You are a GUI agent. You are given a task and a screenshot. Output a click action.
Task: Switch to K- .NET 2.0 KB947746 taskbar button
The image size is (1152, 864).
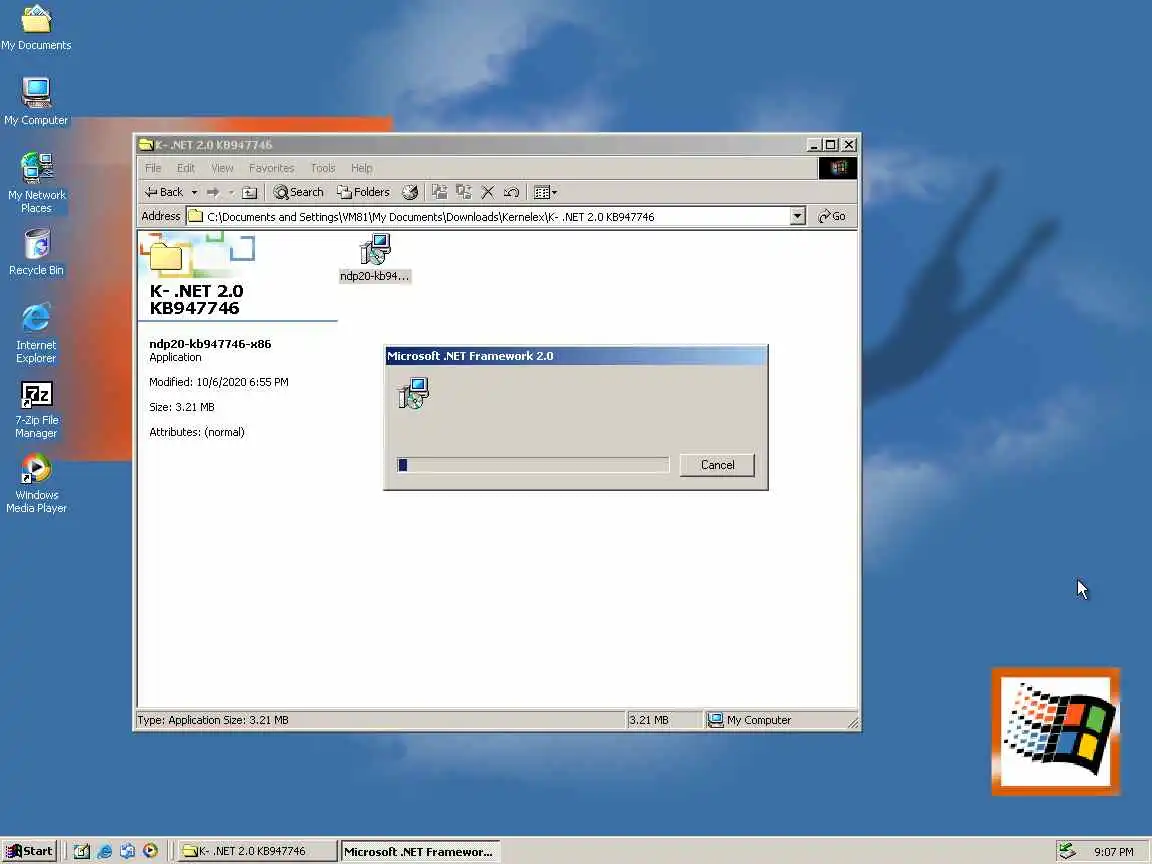click(x=256, y=851)
